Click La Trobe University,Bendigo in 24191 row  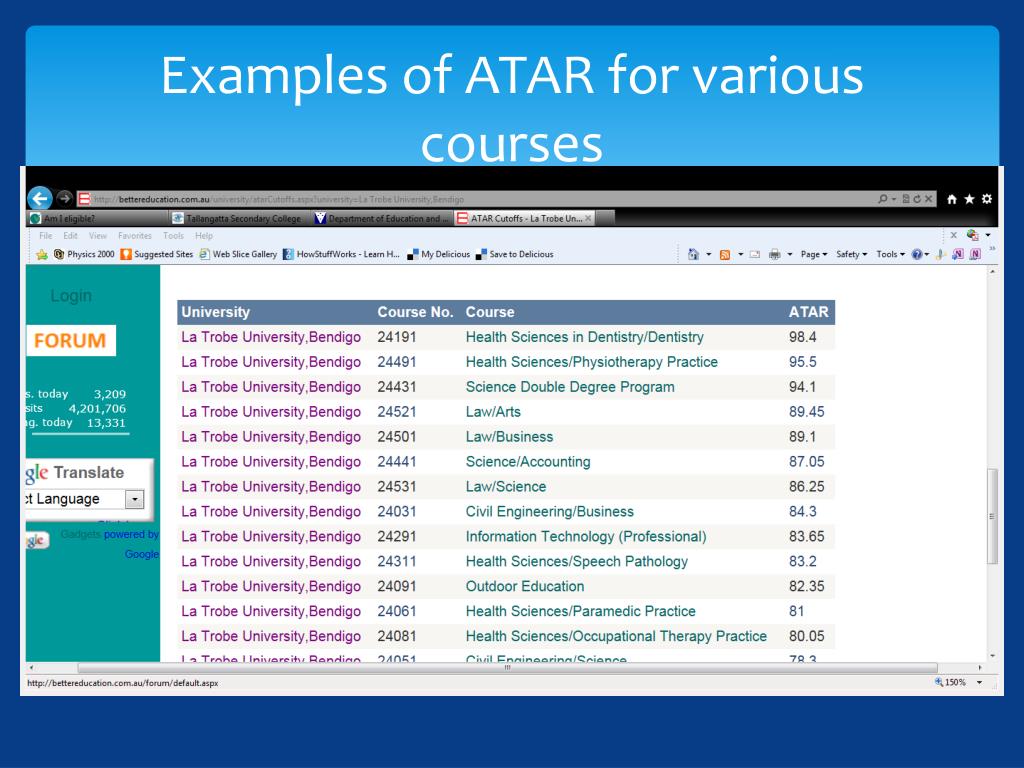click(271, 337)
